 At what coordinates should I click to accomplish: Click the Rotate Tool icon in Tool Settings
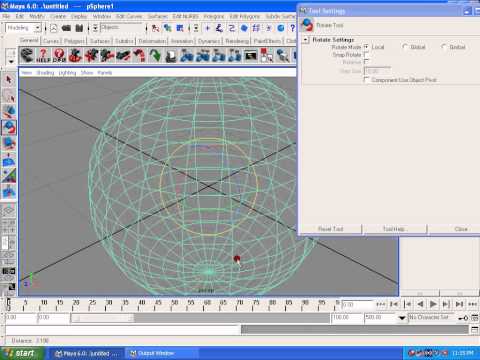(307, 25)
